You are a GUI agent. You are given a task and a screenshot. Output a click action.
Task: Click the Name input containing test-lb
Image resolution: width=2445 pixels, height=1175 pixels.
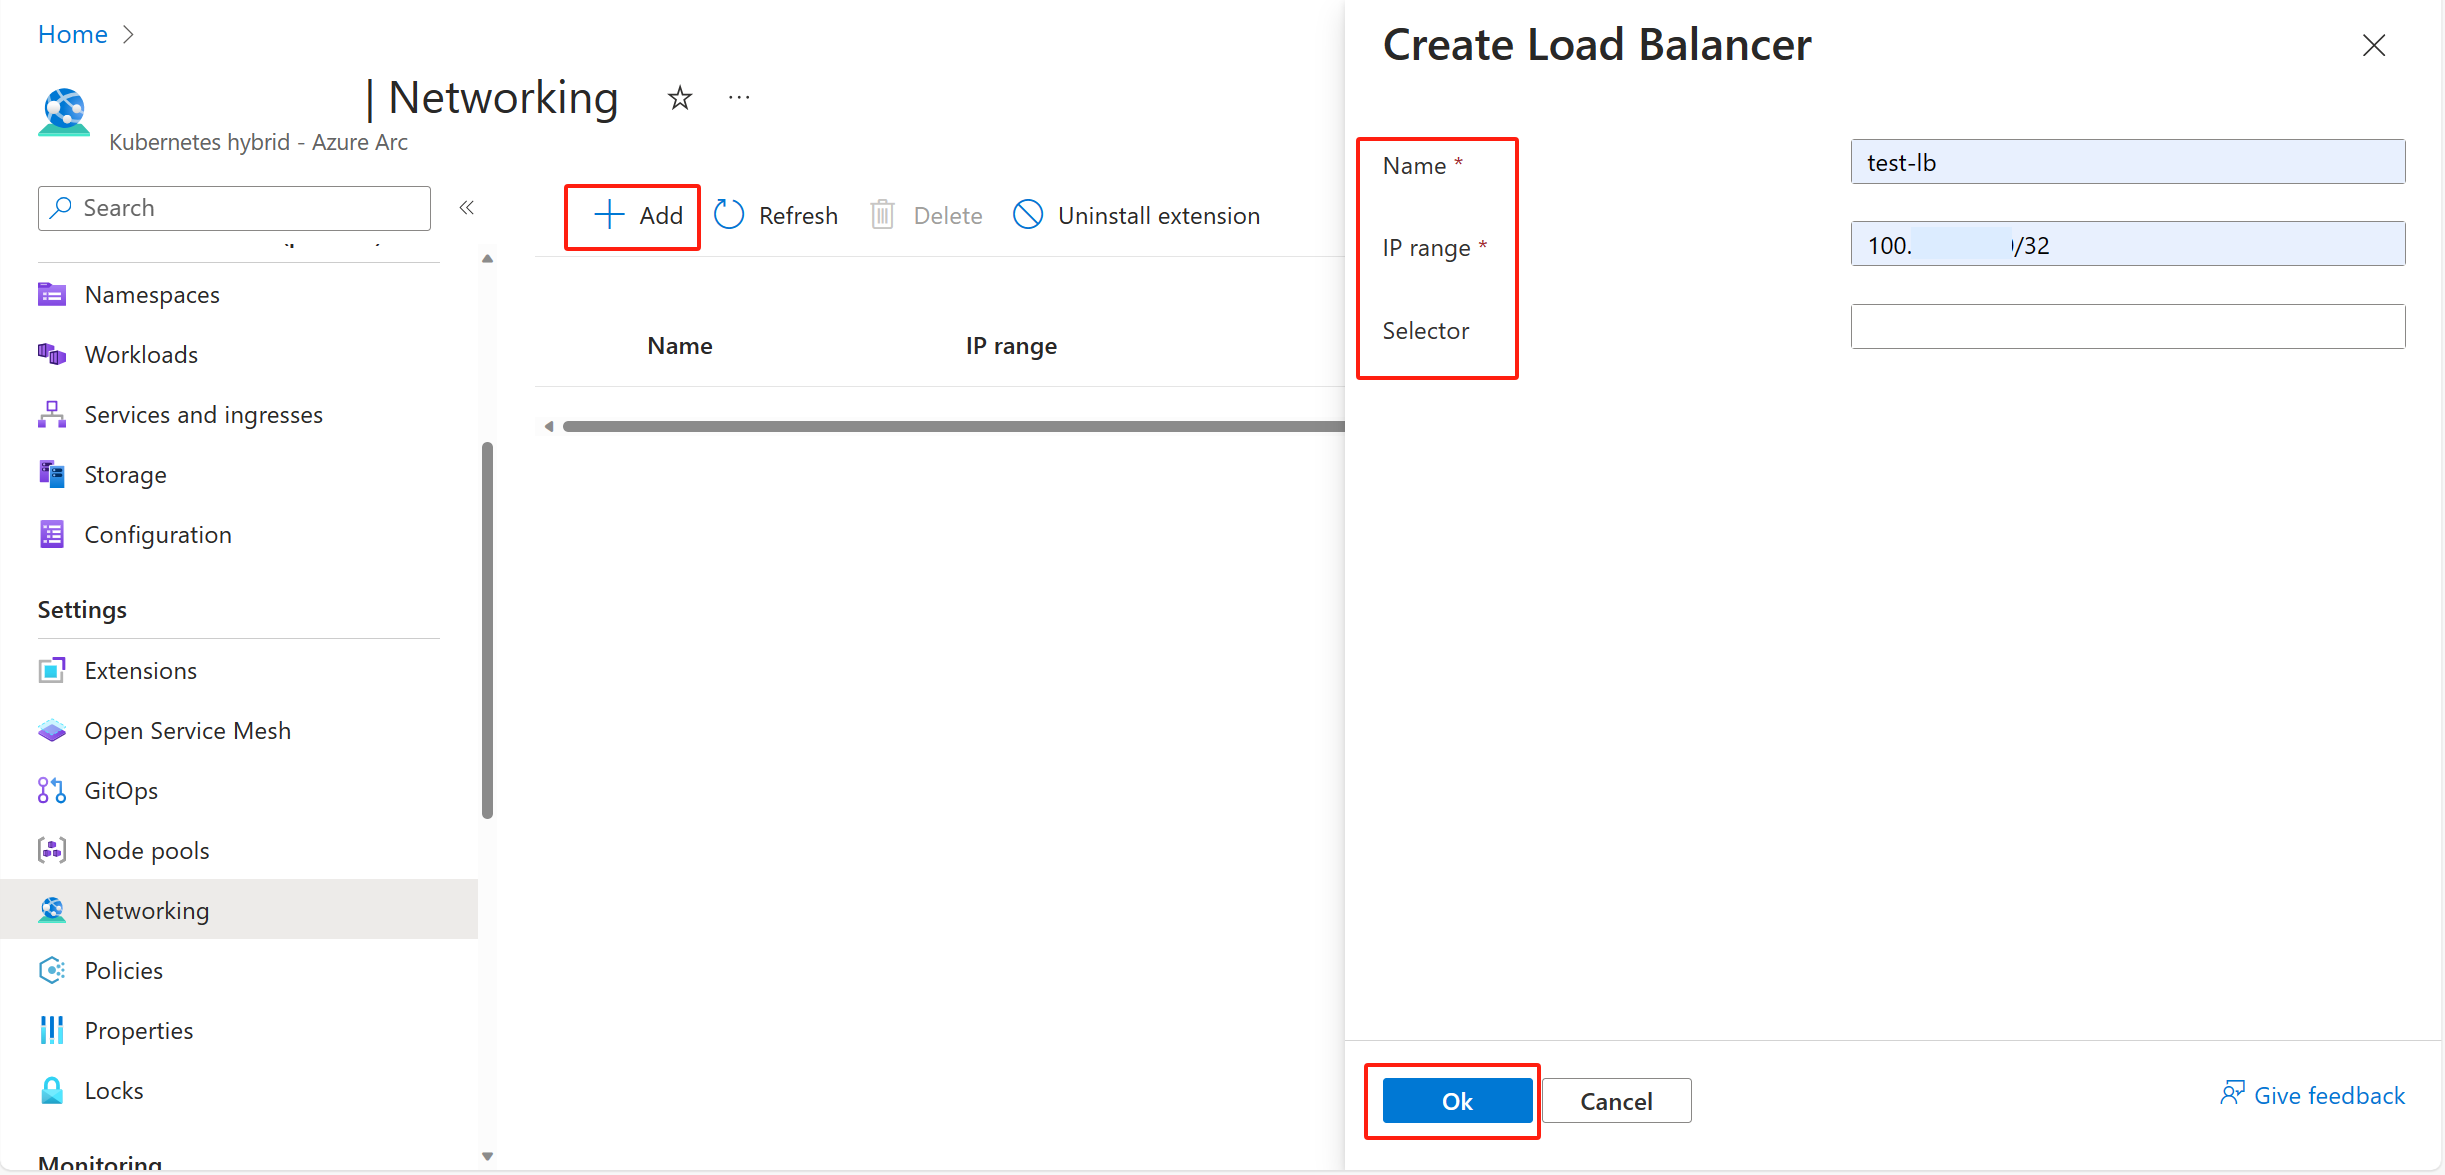pos(2128,162)
